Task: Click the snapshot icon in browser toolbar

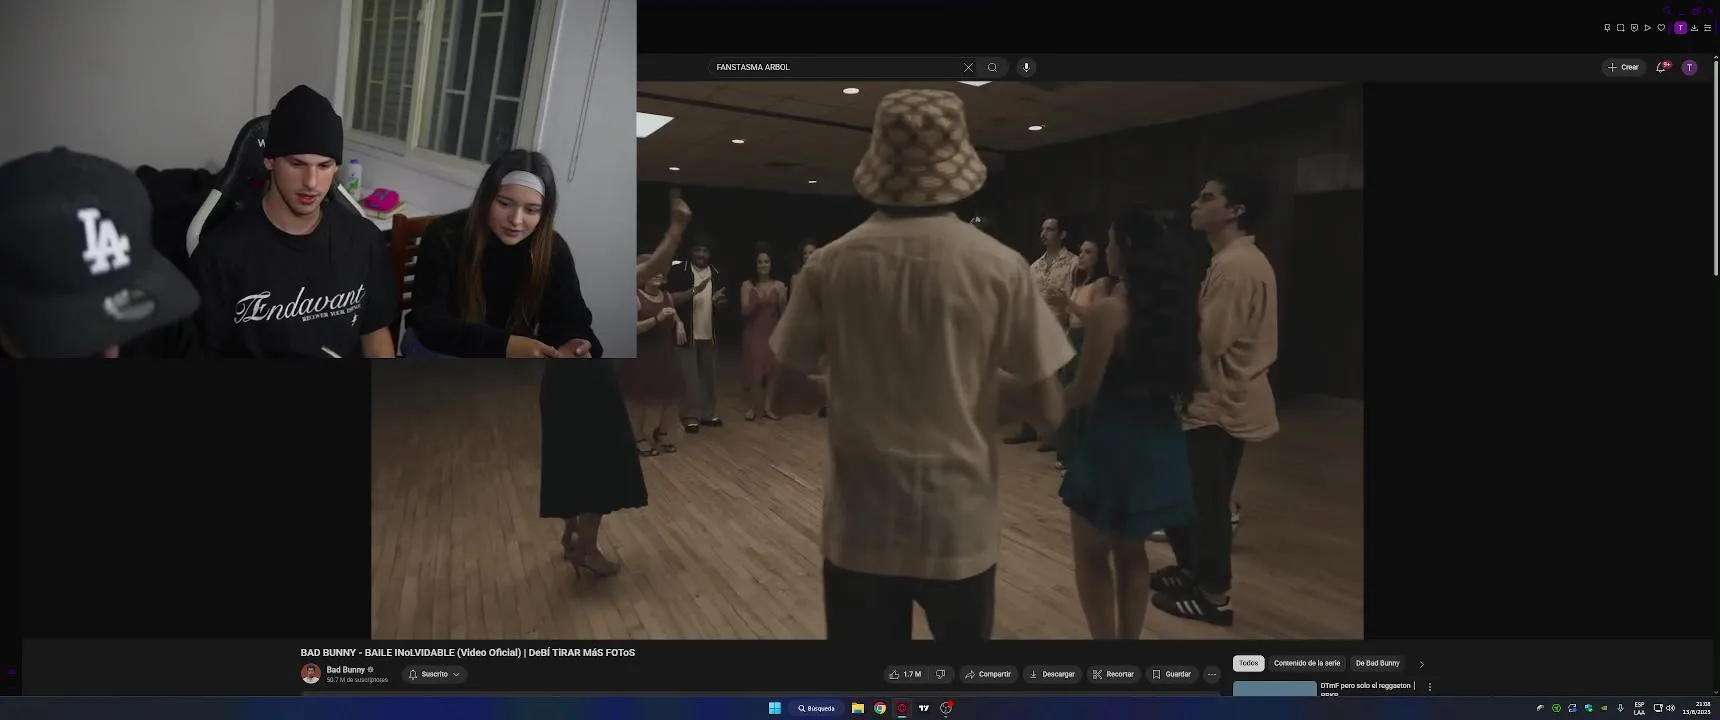Action: pos(1620,28)
